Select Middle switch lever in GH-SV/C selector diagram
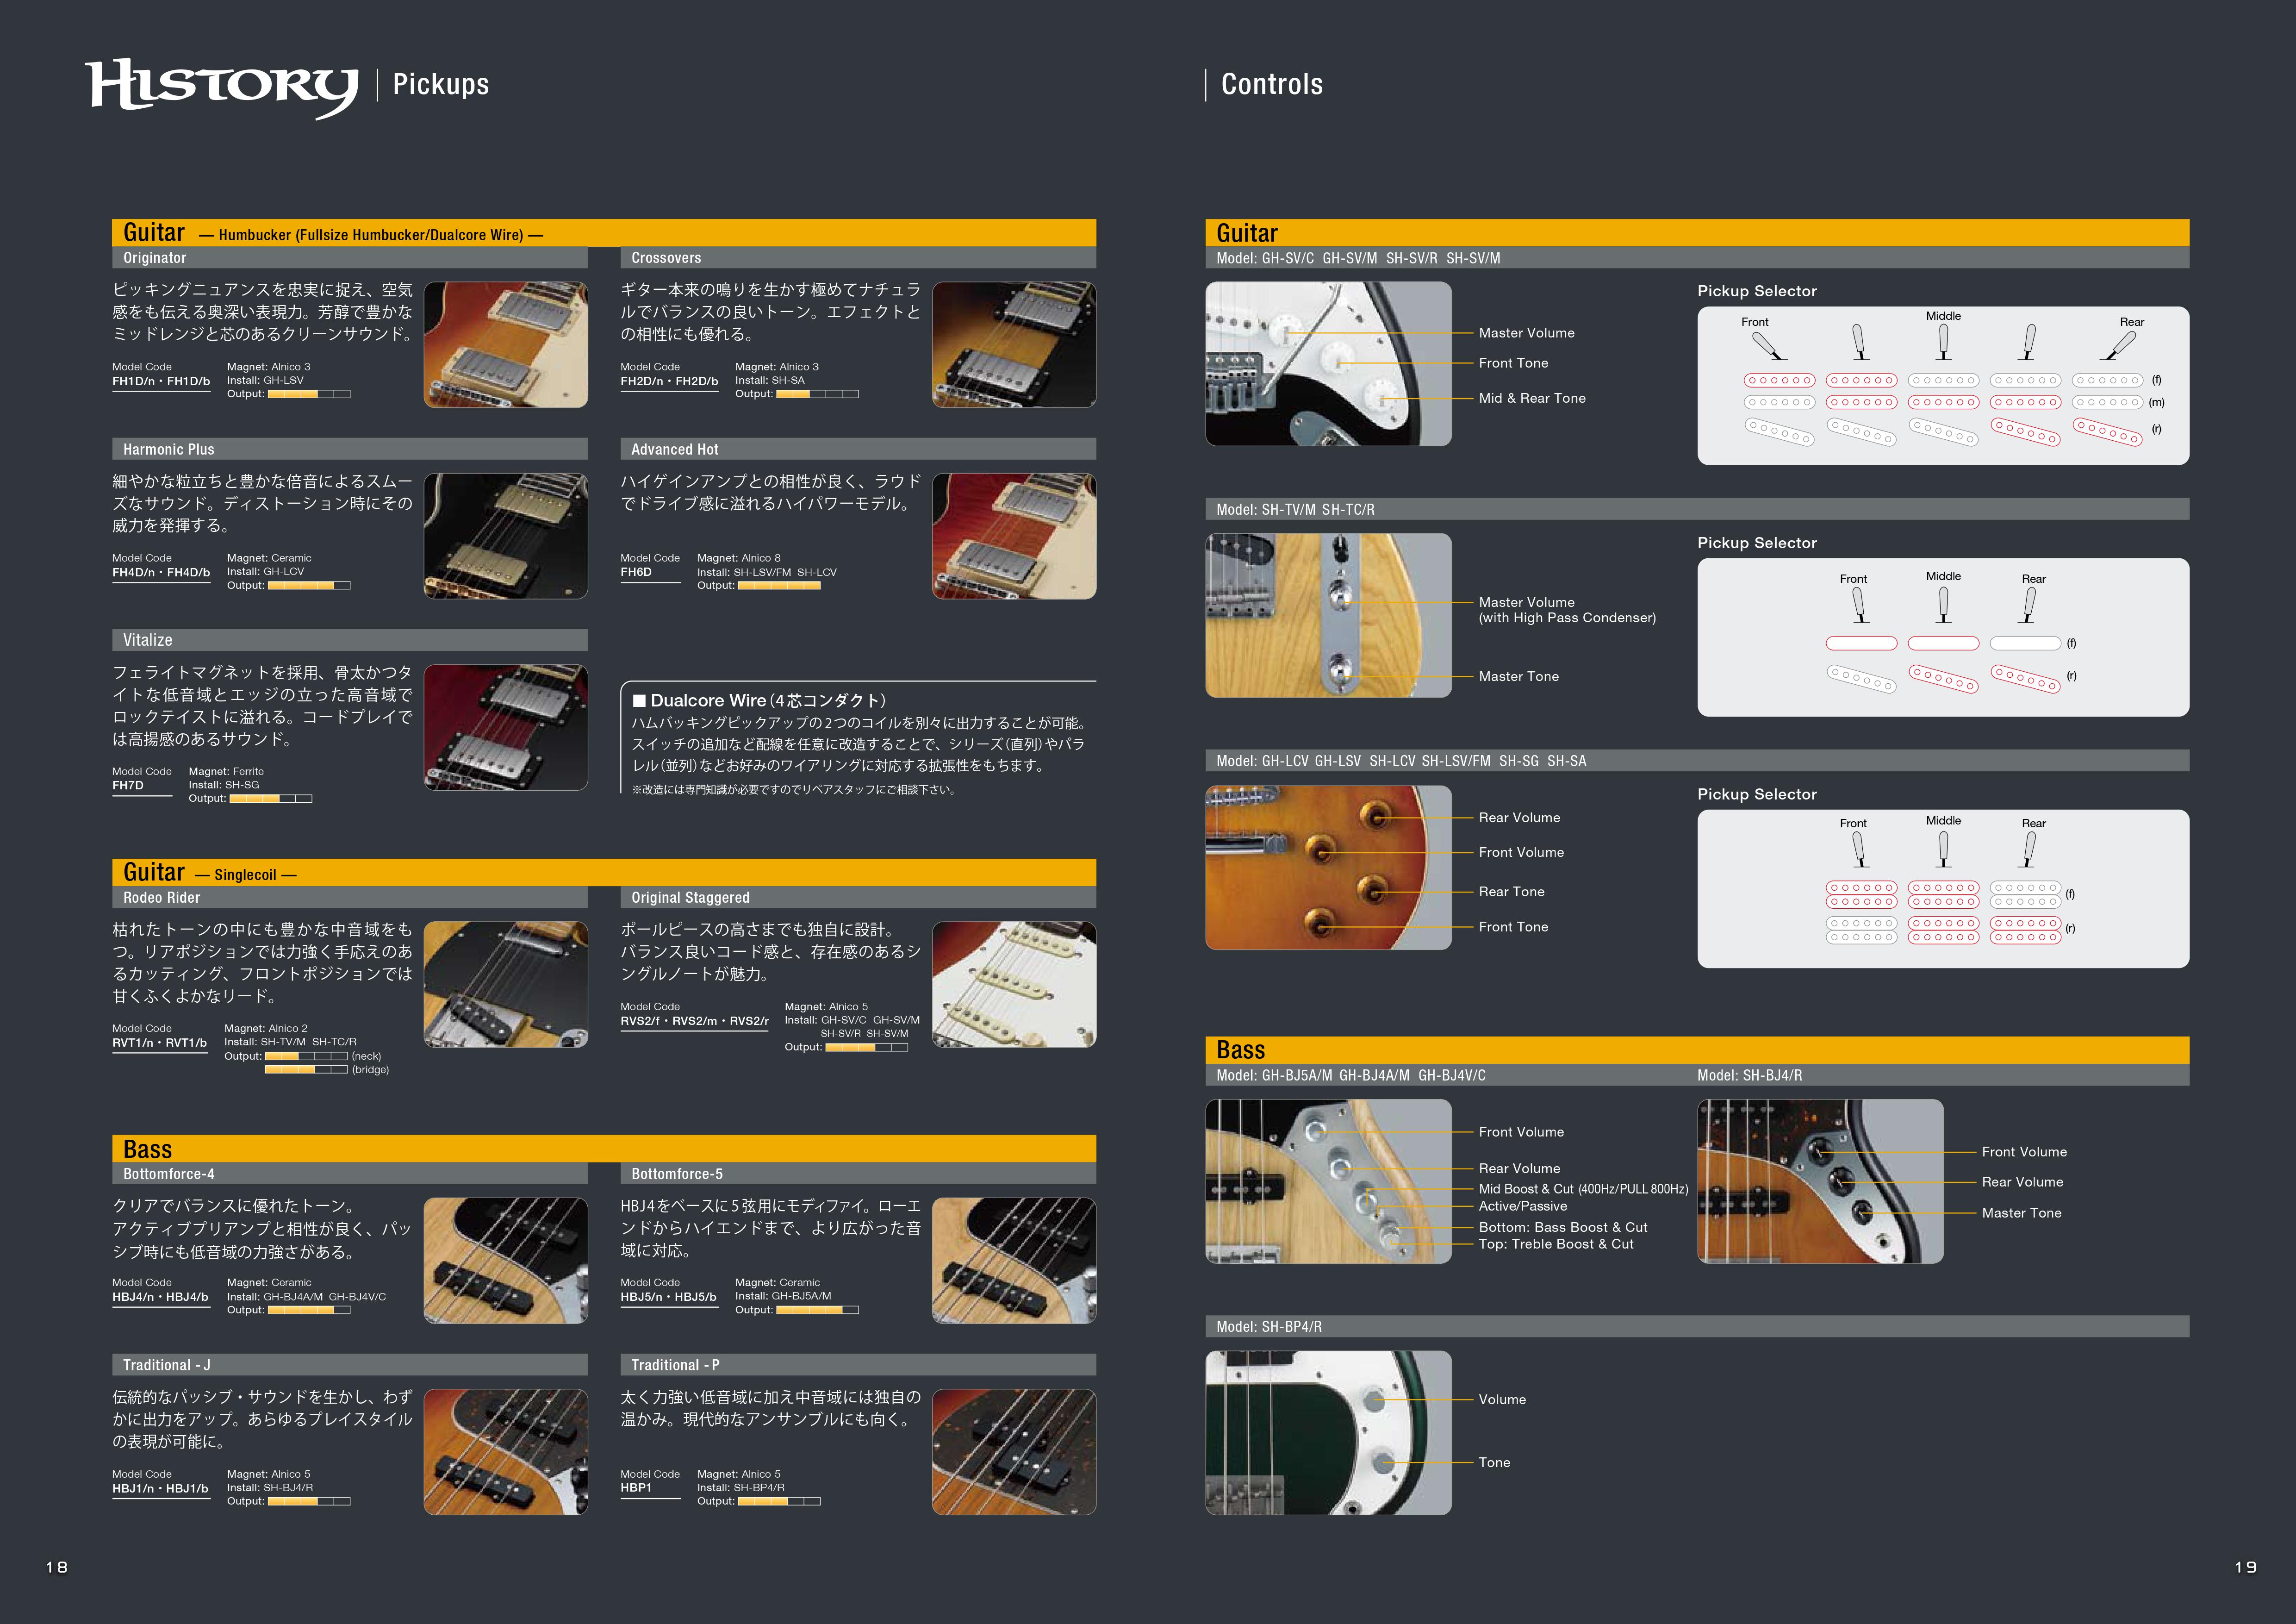The height and width of the screenshot is (1624, 2296). coord(1943,342)
